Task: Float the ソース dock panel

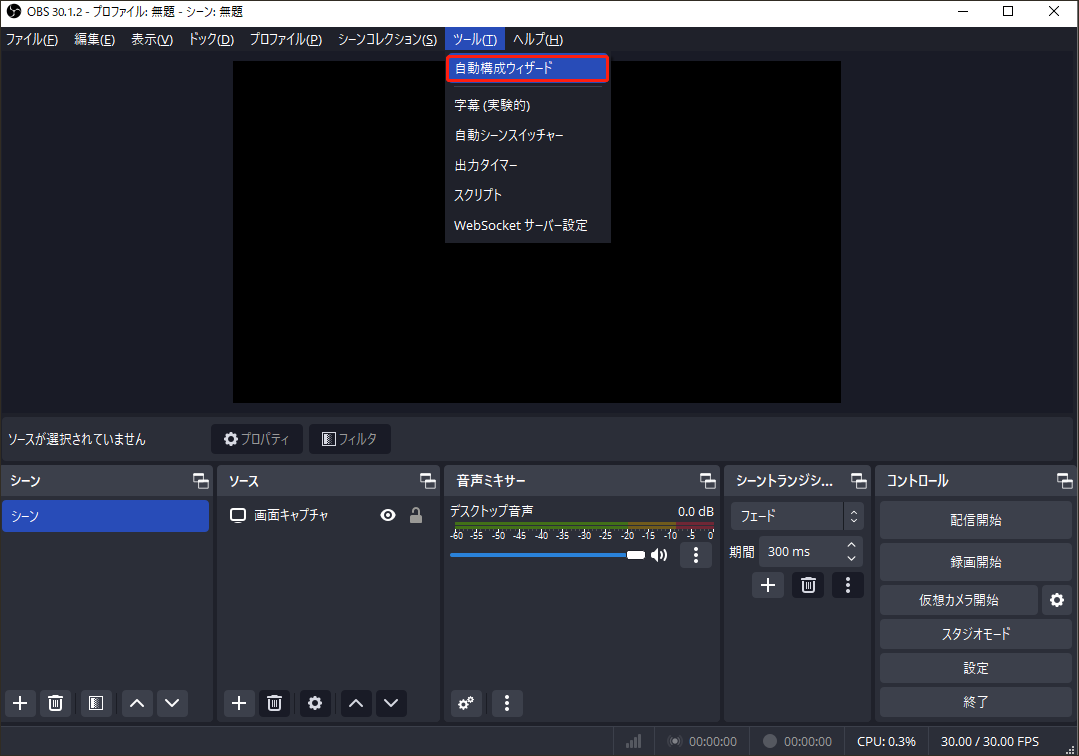Action: 427,481
